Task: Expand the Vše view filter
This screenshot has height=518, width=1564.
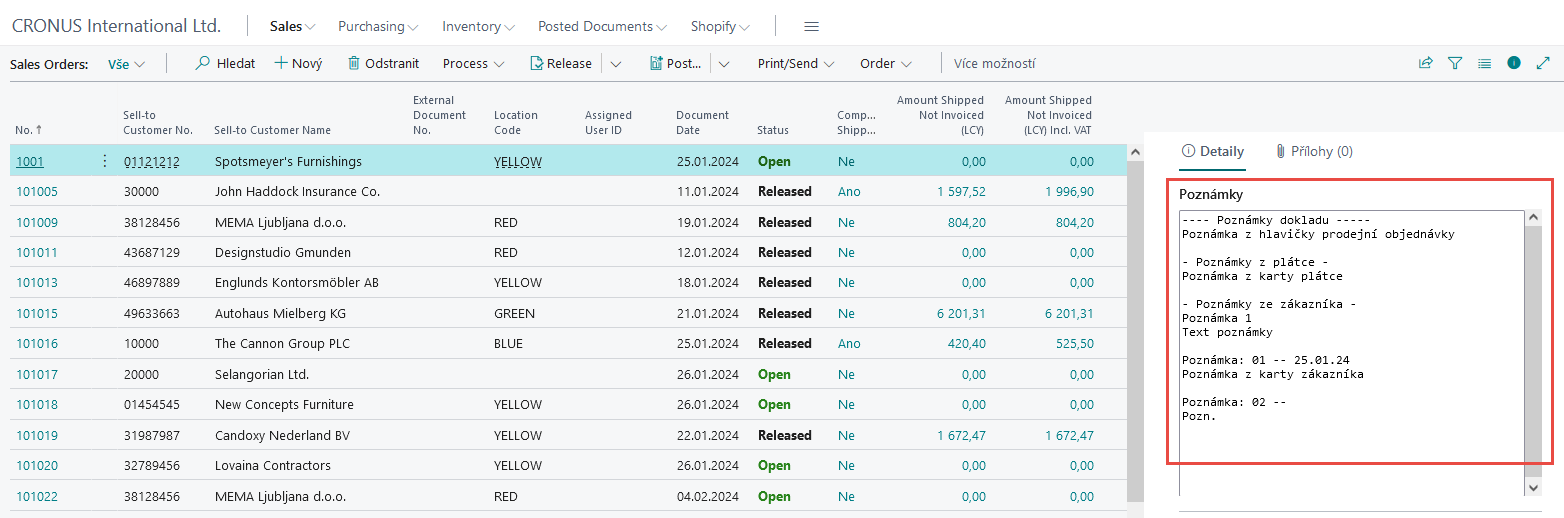Action: (126, 64)
